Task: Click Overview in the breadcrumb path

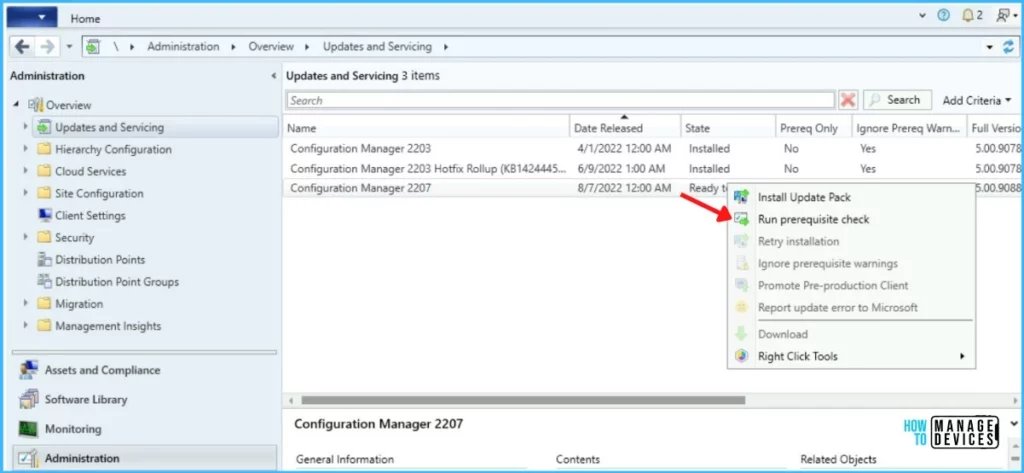Action: click(x=271, y=46)
